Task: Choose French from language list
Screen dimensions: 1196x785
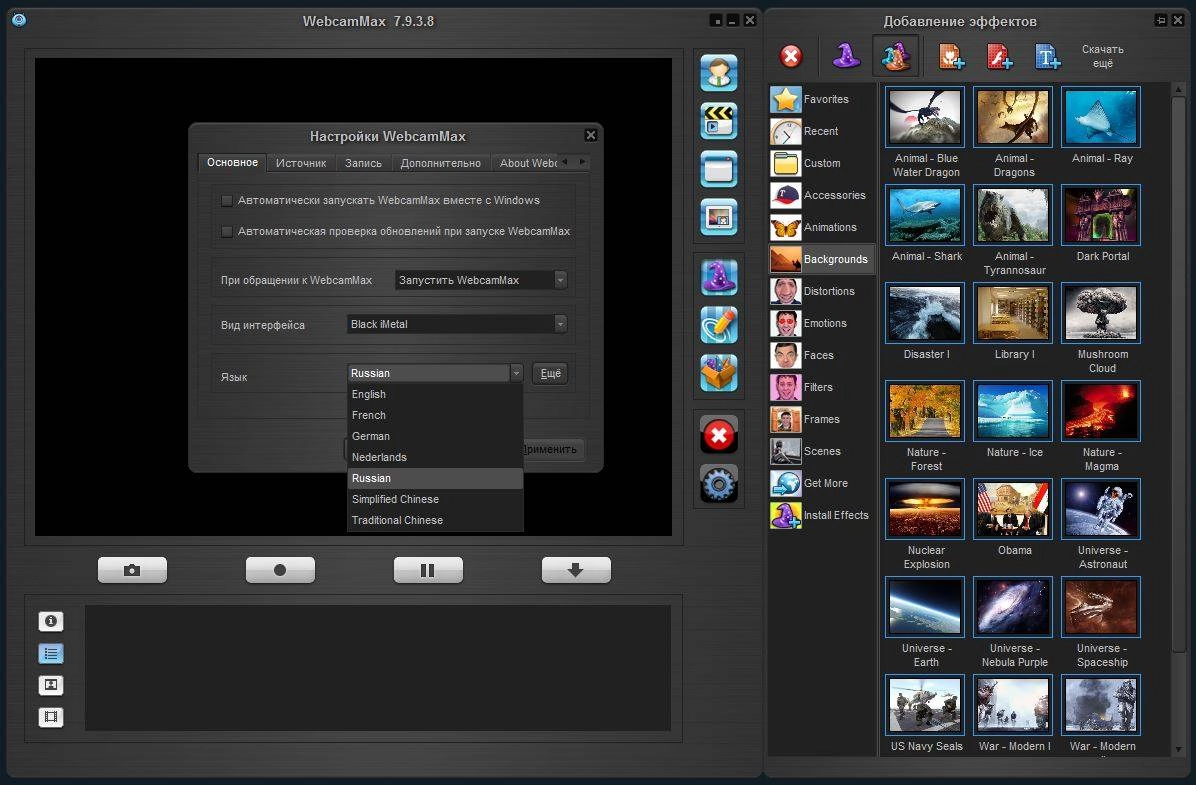Action: [435, 415]
